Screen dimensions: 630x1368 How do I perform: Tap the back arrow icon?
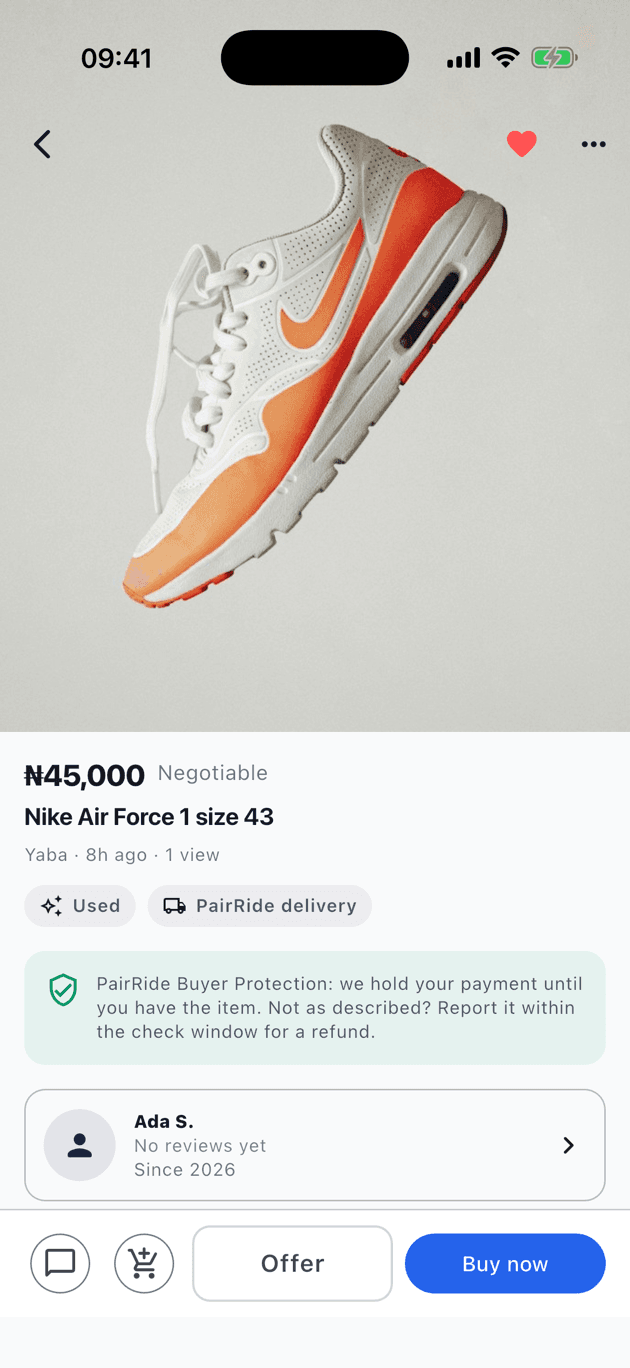pos(42,144)
